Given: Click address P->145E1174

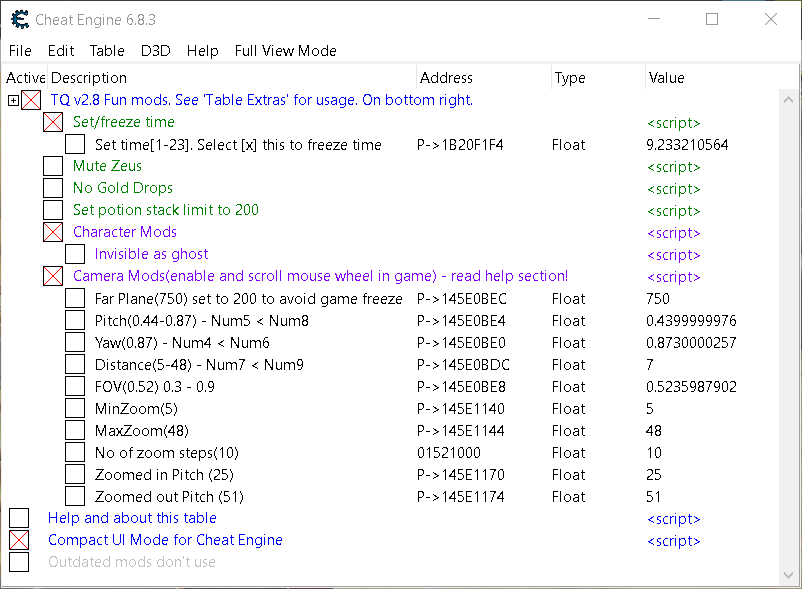Looking at the screenshot, I should [460, 496].
